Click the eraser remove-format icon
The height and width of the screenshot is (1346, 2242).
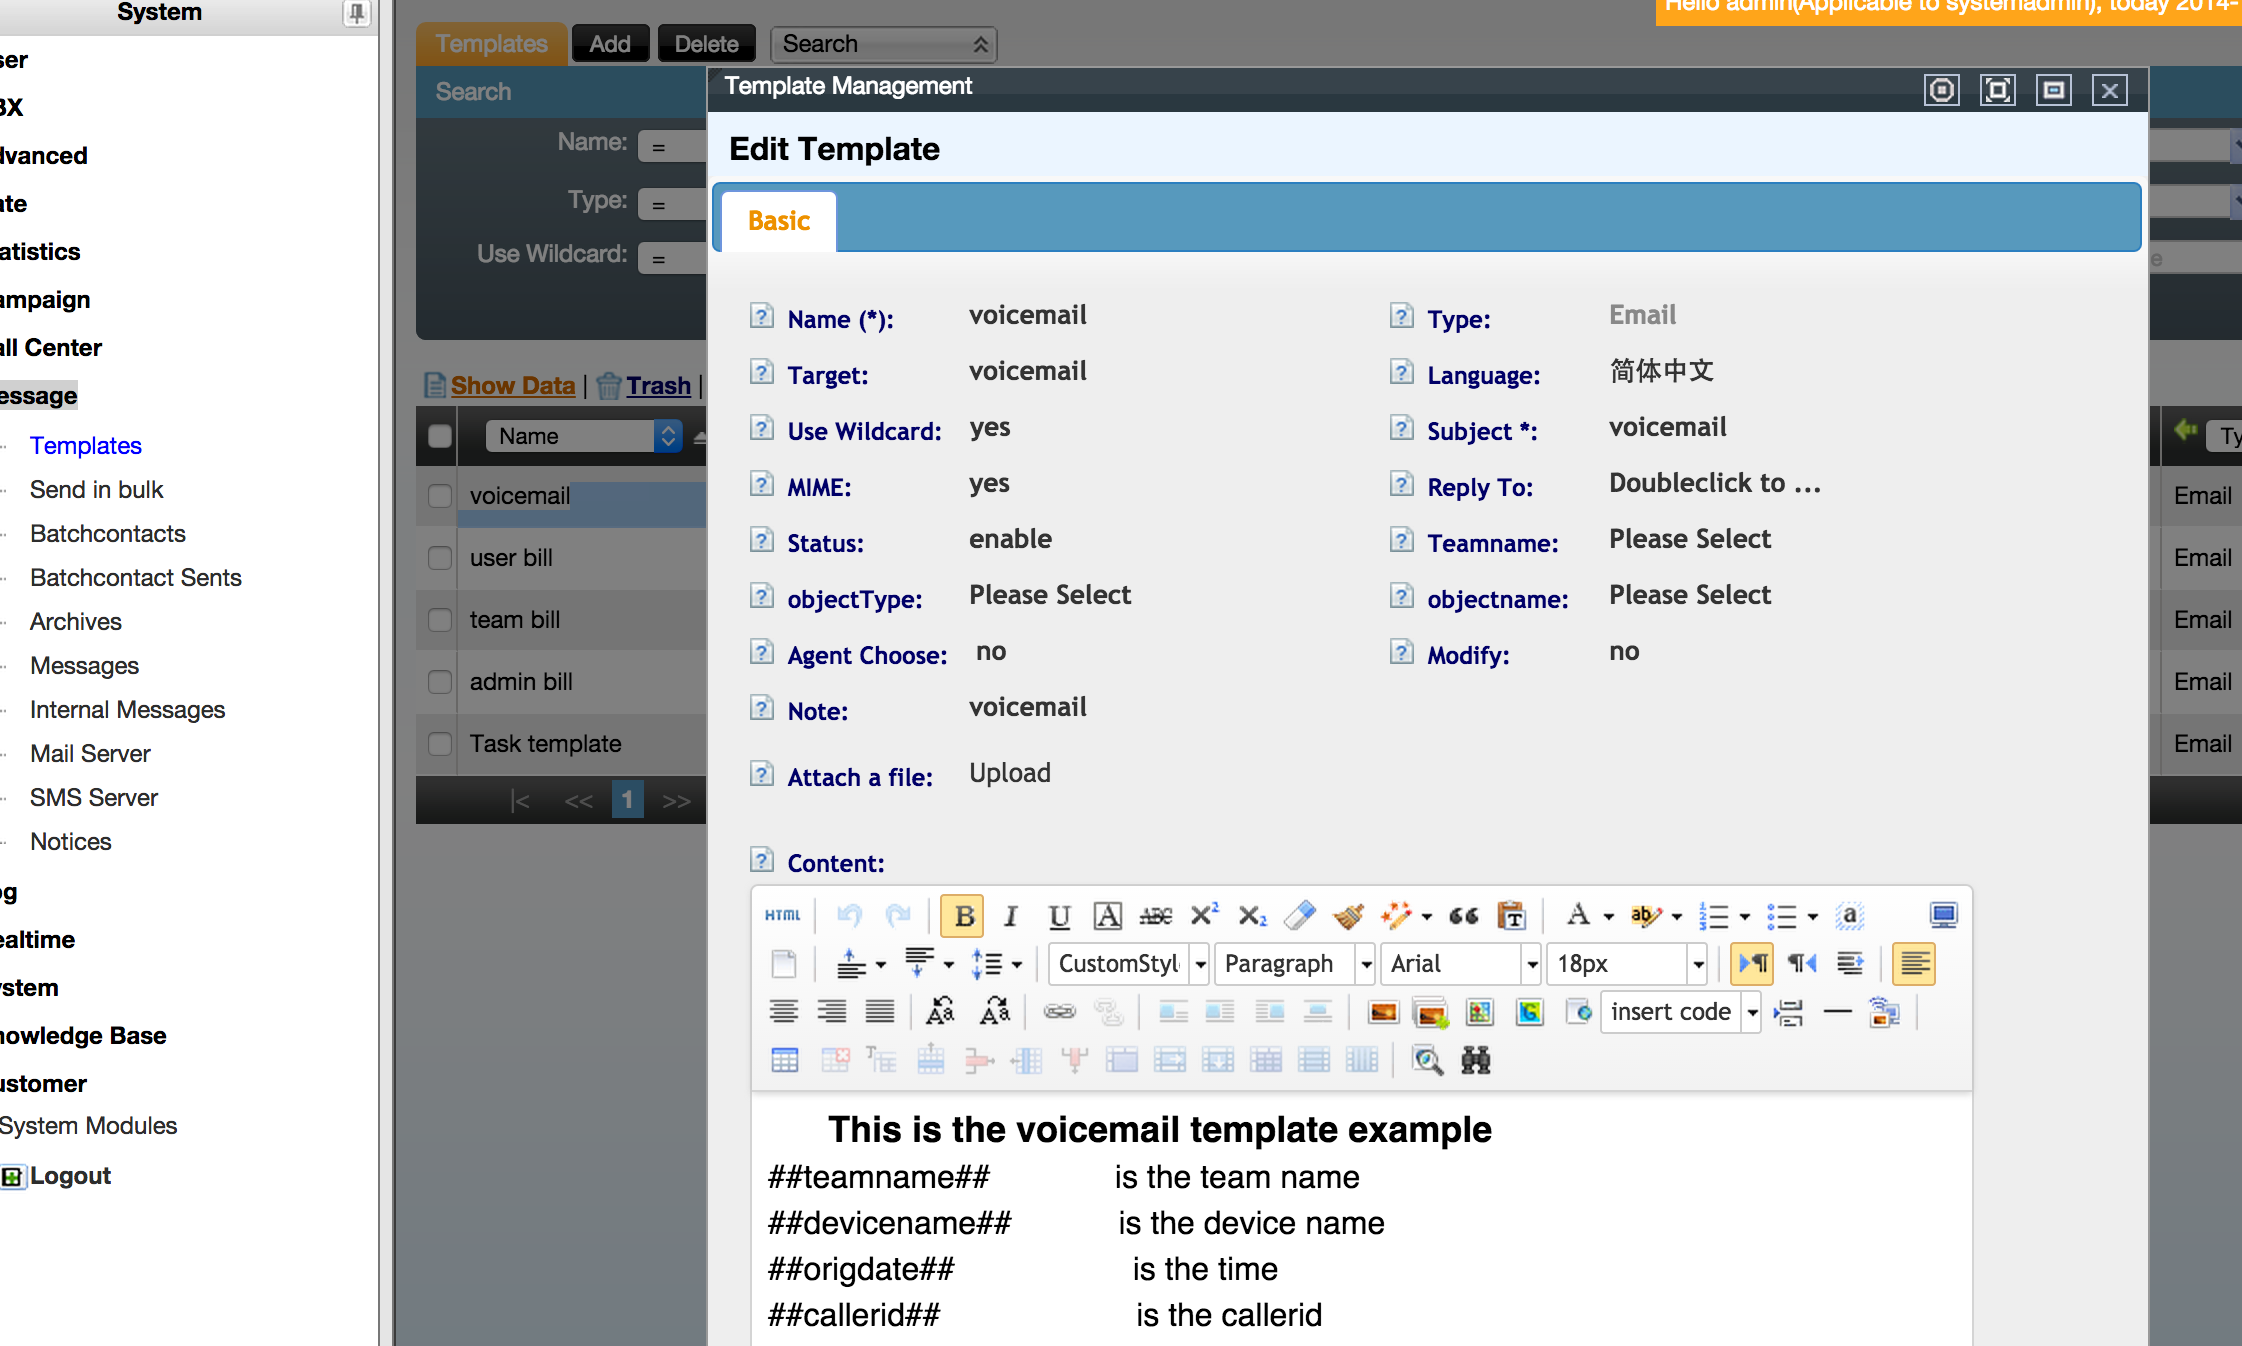click(1299, 915)
